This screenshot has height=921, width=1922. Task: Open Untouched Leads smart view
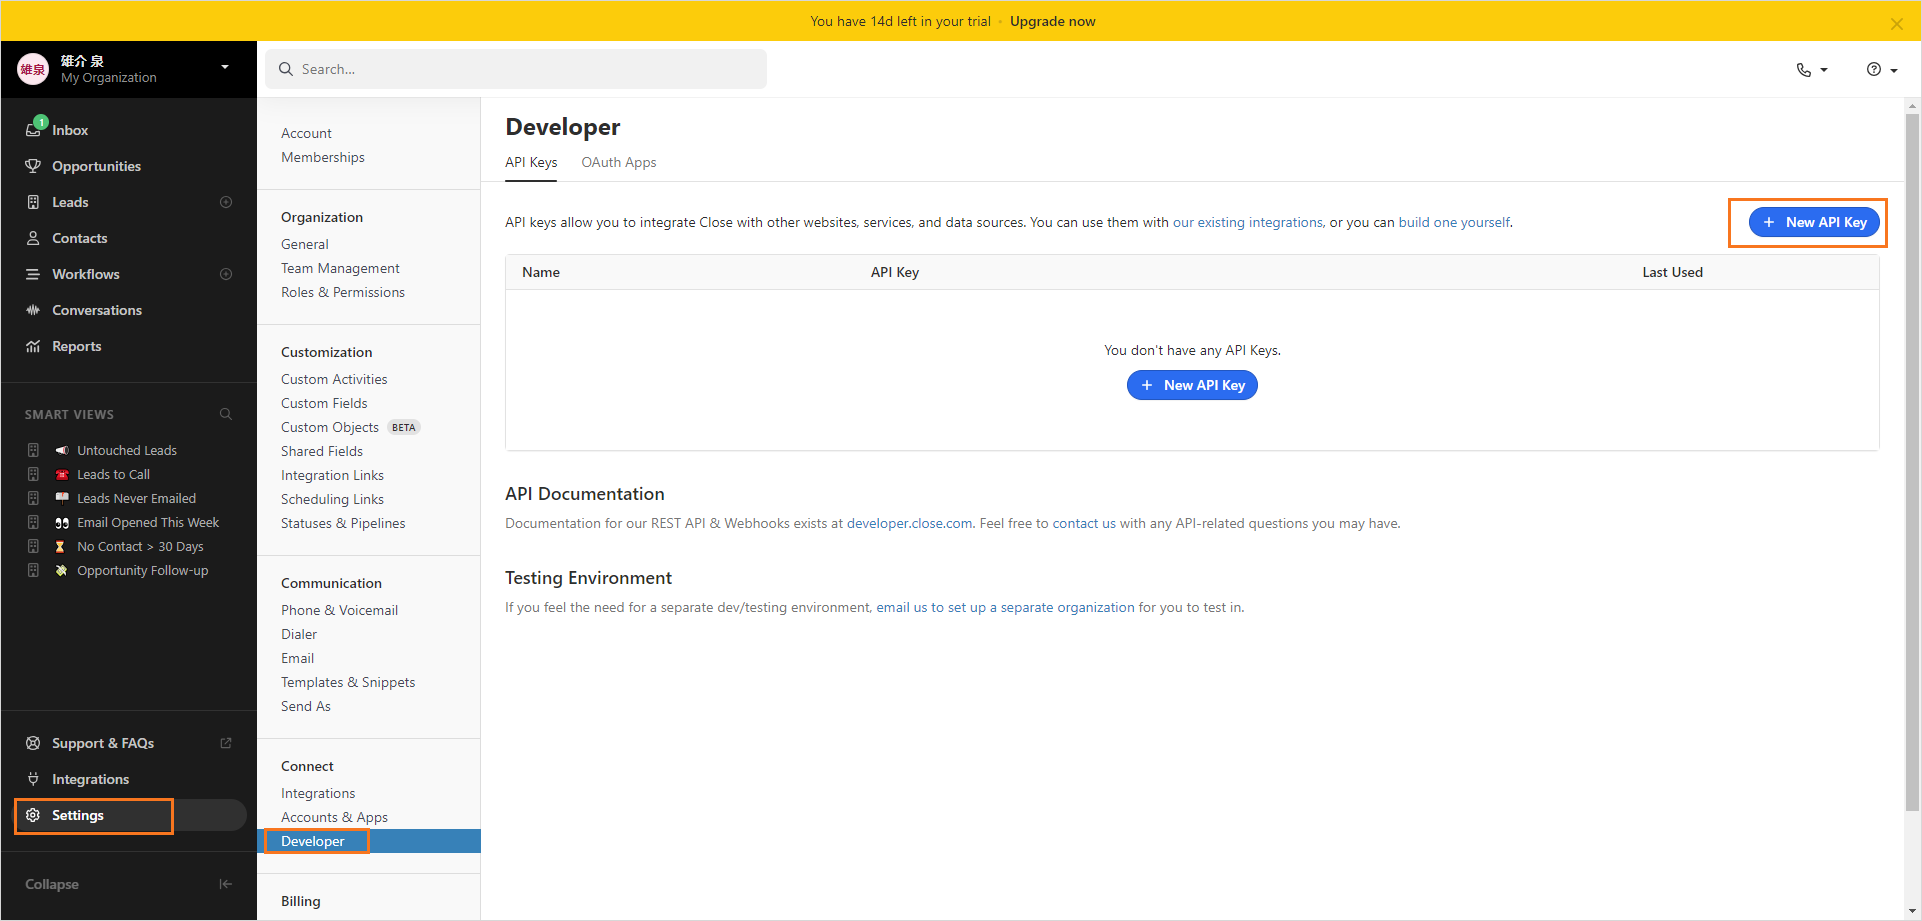click(x=127, y=450)
